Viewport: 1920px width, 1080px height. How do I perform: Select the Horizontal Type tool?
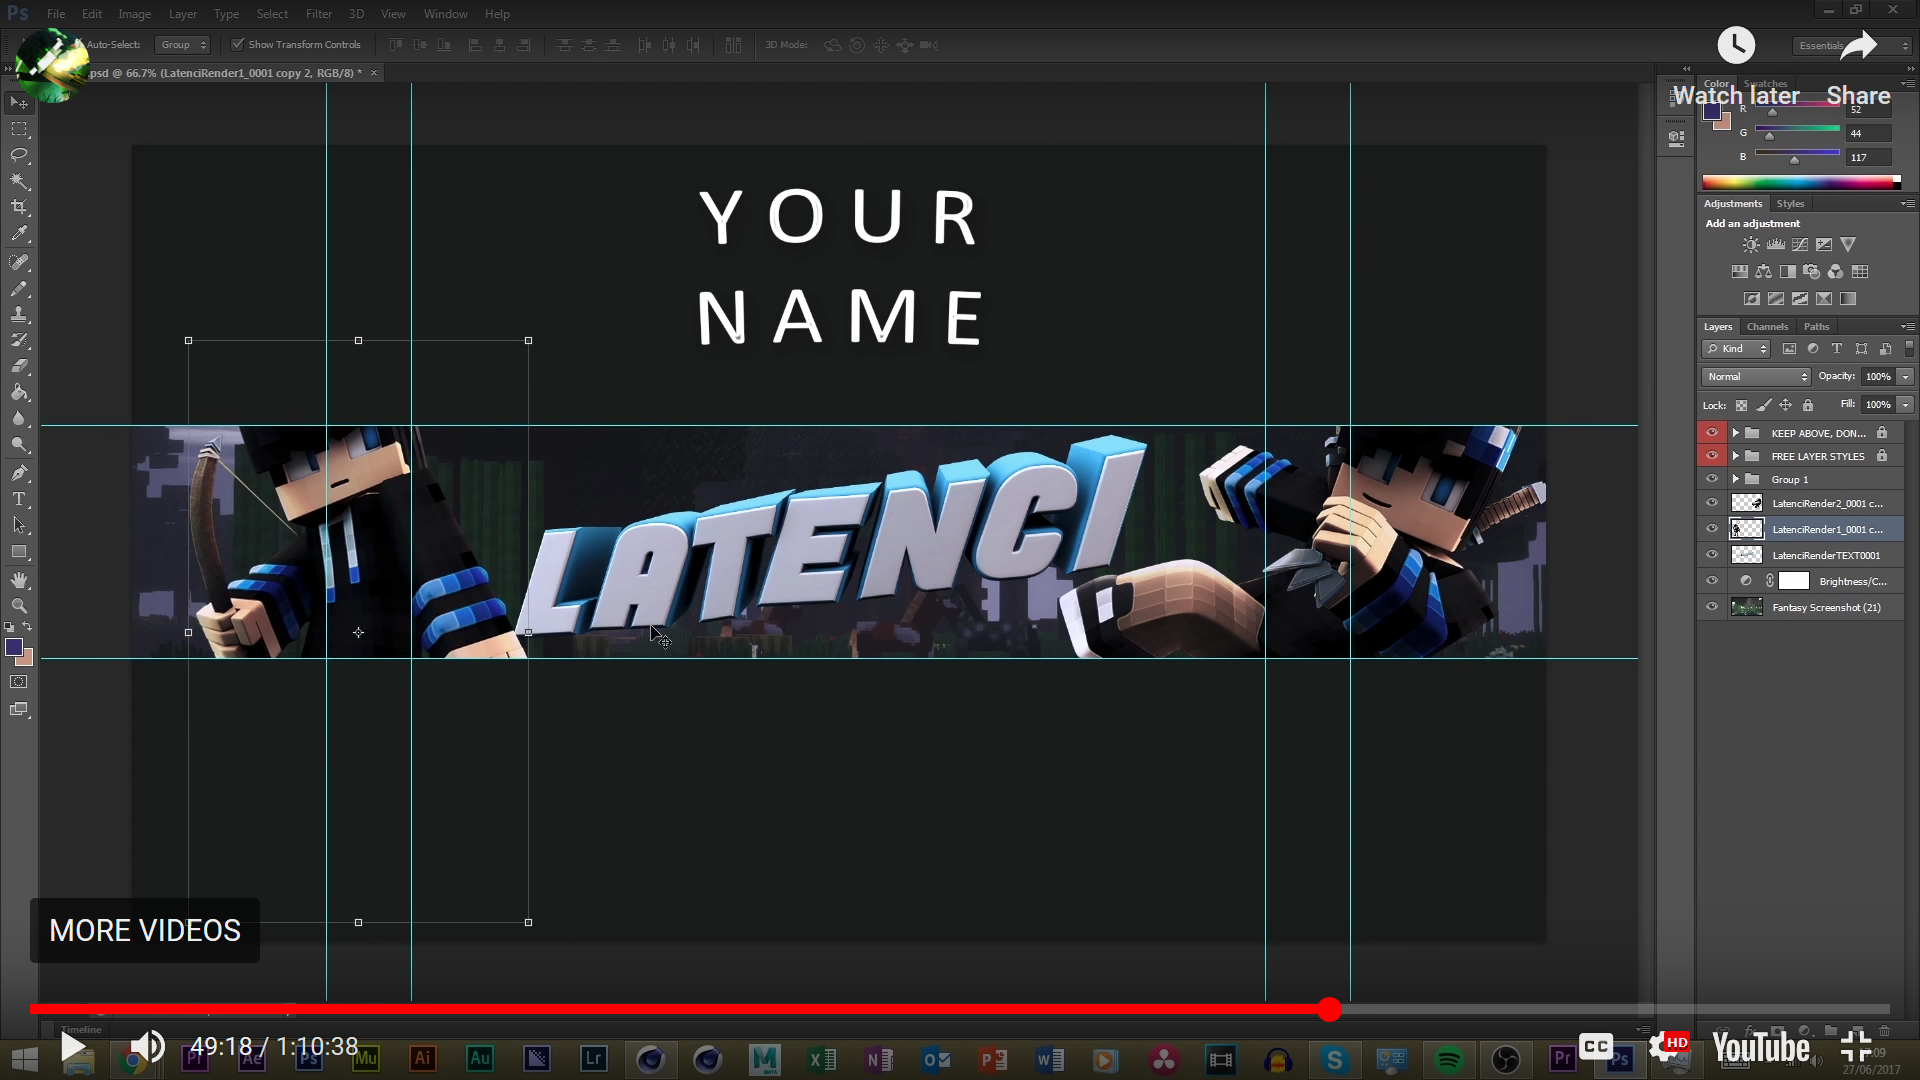tap(19, 499)
